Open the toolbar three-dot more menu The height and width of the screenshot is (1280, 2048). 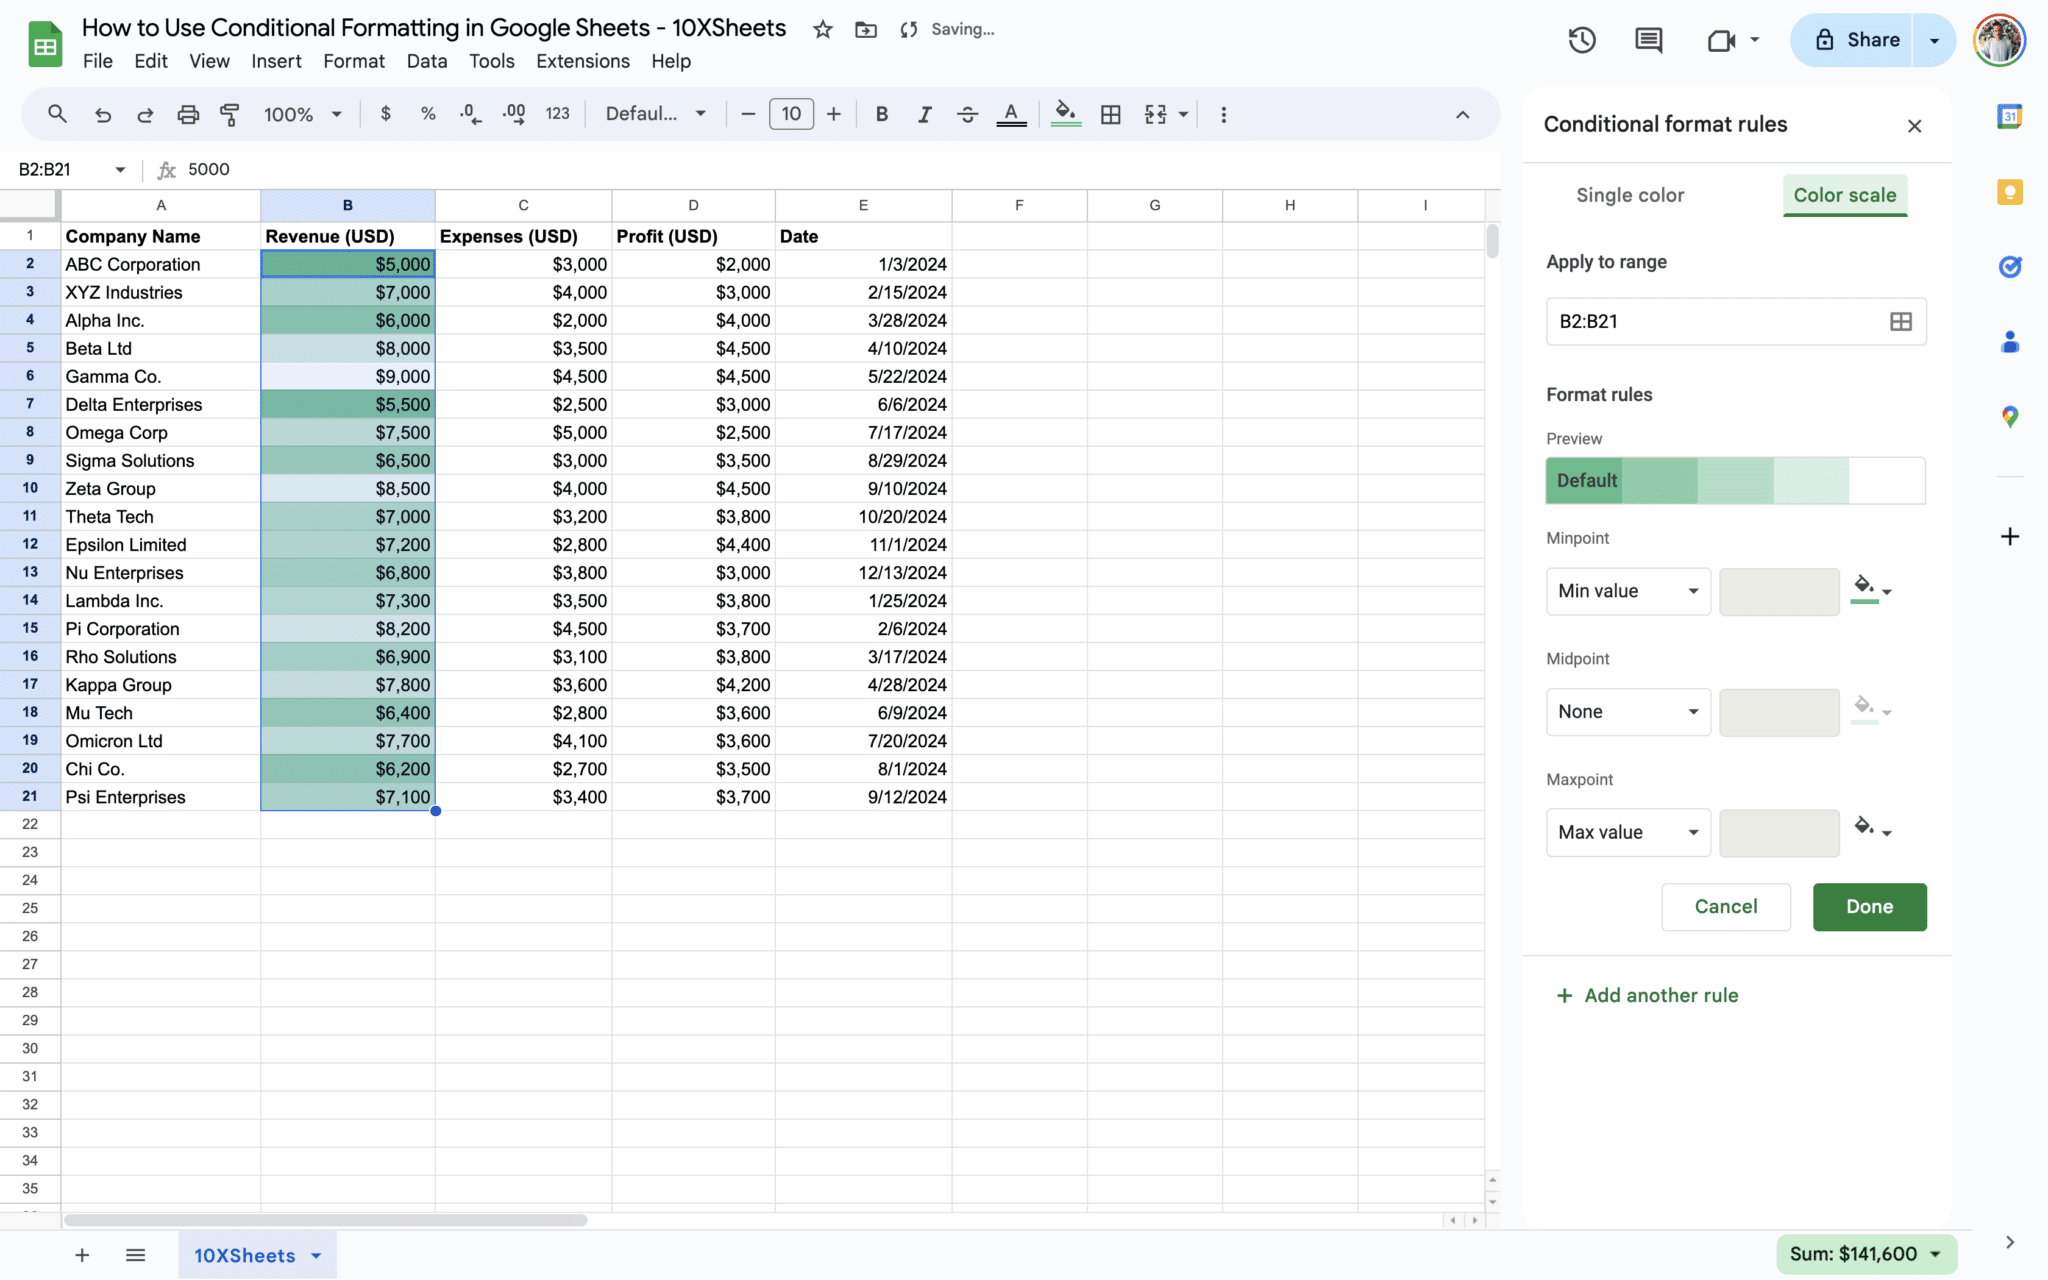point(1223,114)
